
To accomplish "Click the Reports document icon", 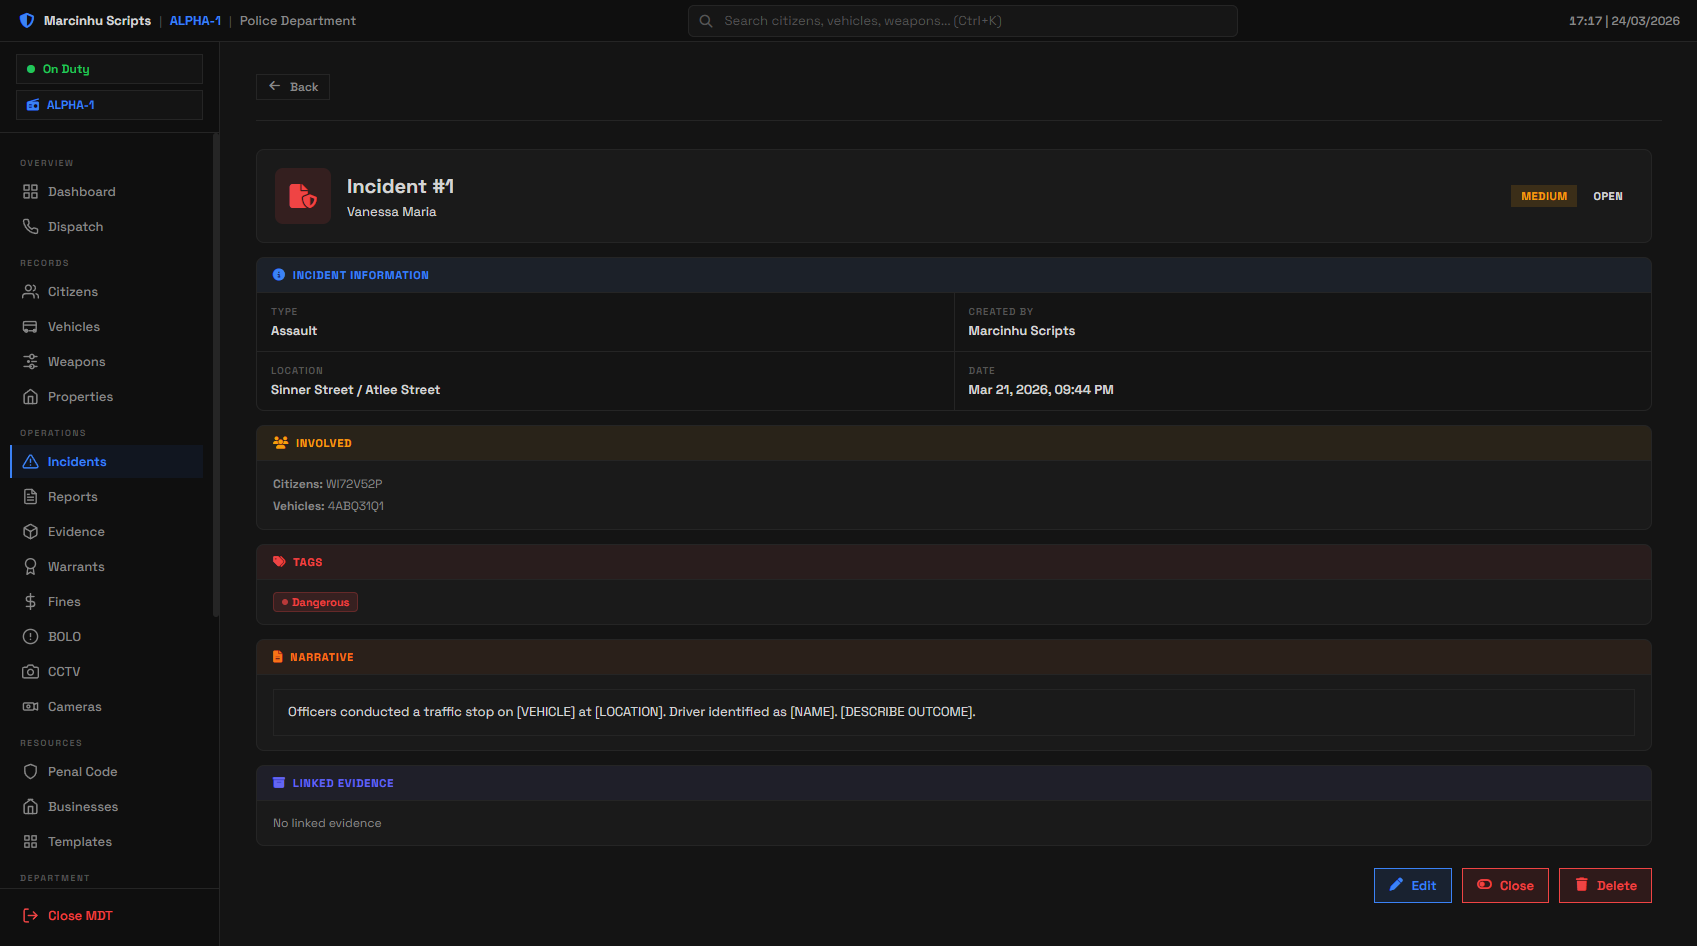I will tap(30, 497).
